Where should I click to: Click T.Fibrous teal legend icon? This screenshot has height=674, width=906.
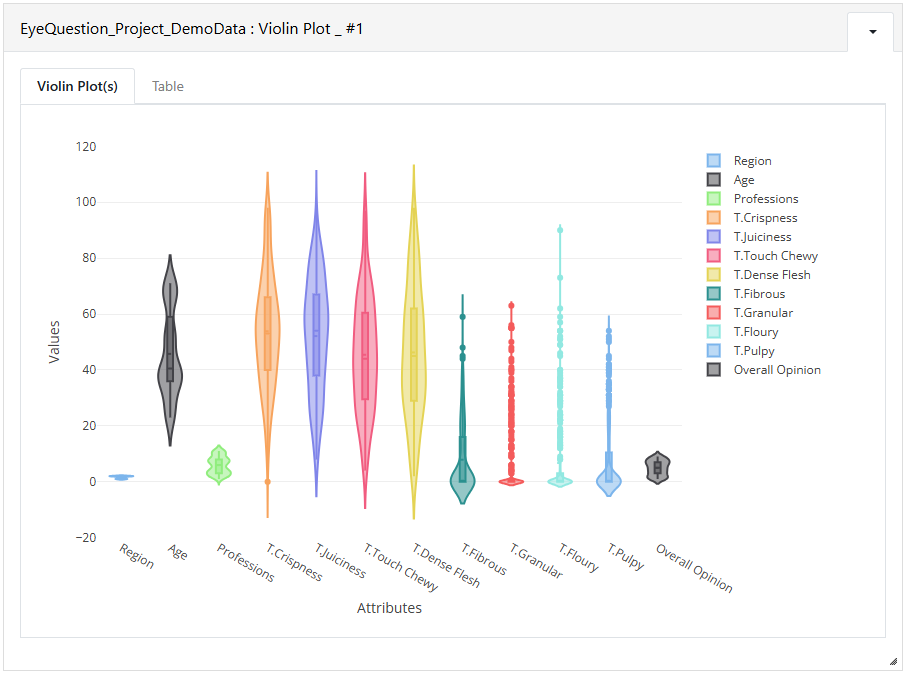pos(714,294)
